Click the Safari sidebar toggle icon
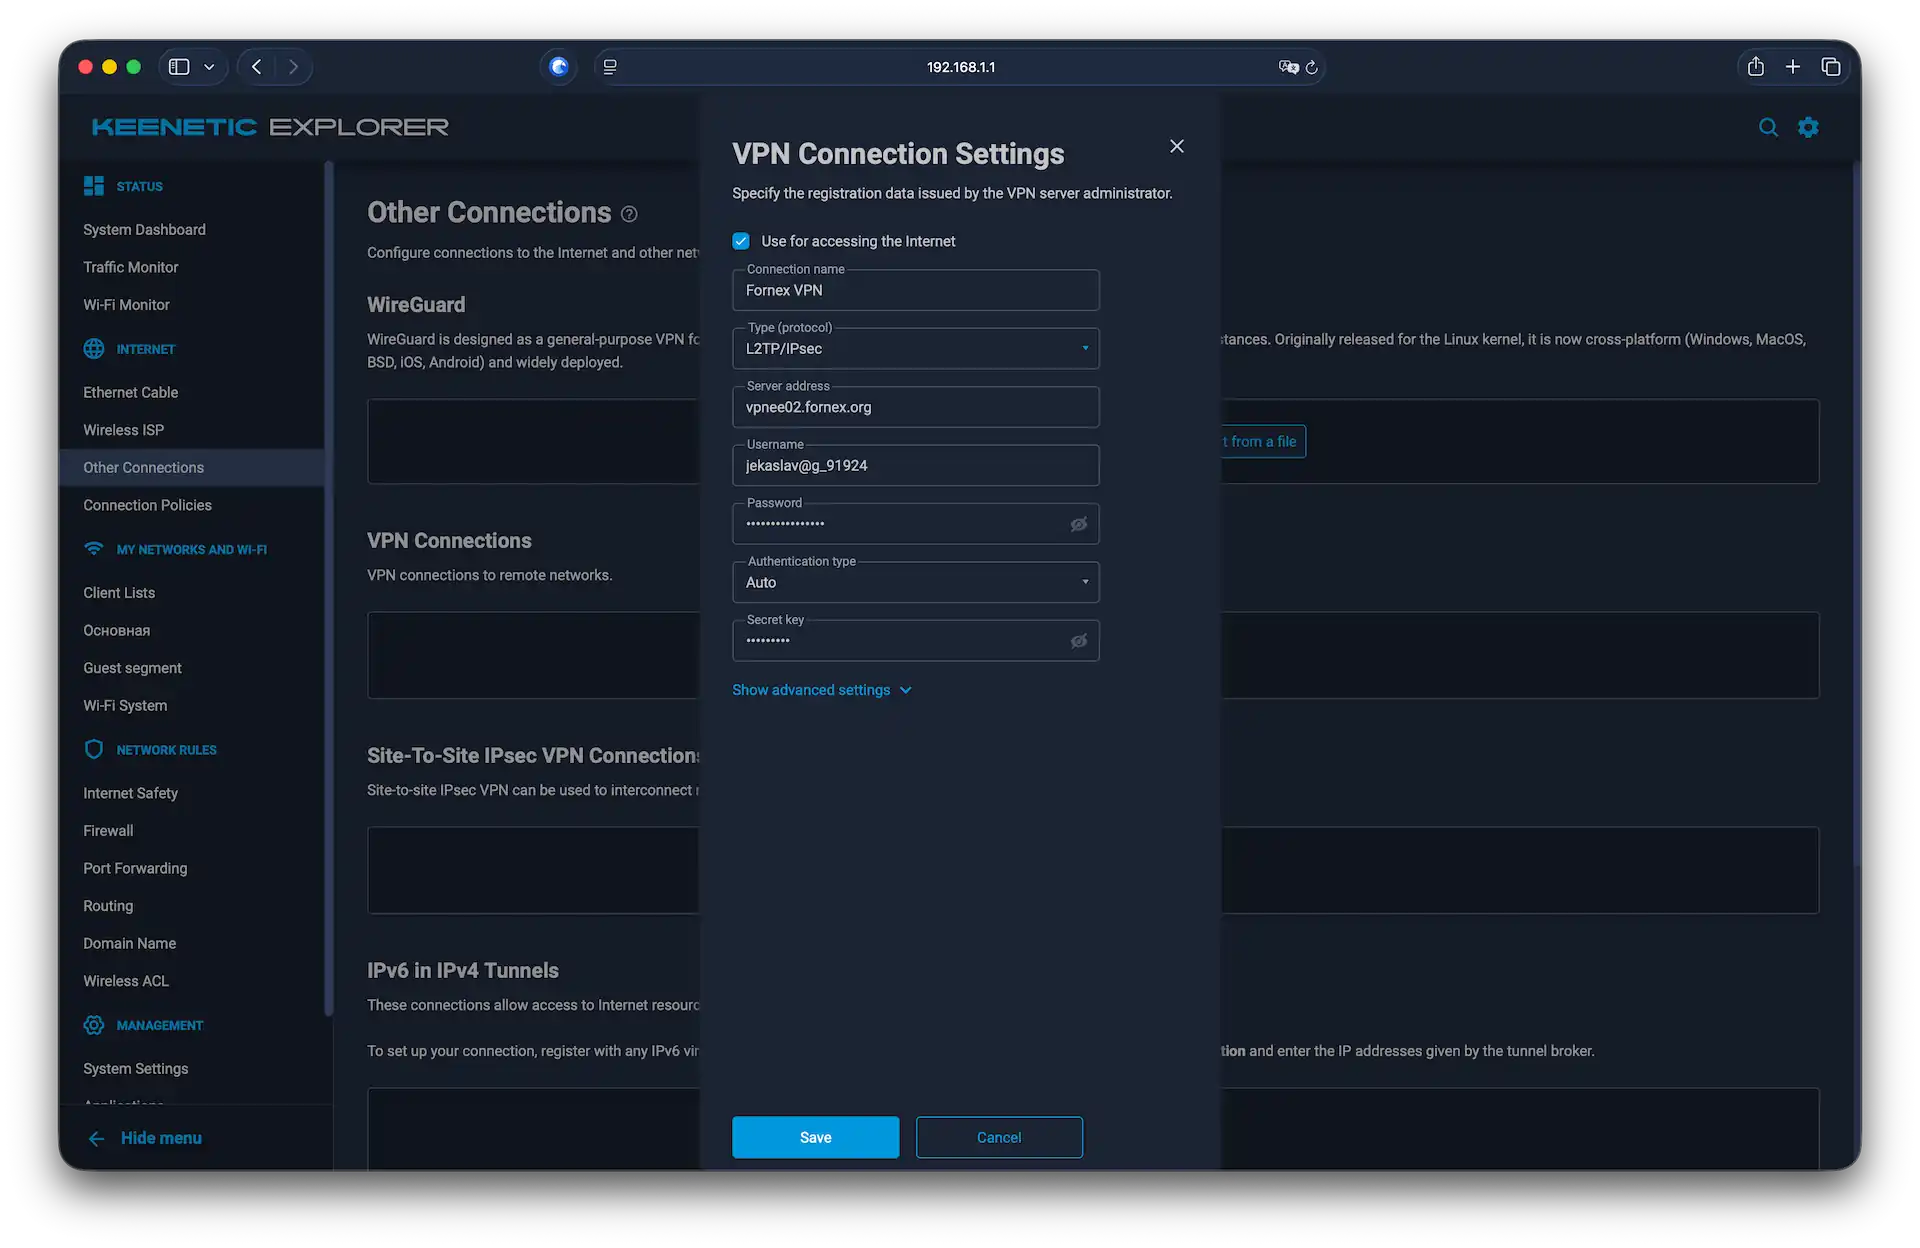The width and height of the screenshot is (1920, 1248). click(179, 67)
